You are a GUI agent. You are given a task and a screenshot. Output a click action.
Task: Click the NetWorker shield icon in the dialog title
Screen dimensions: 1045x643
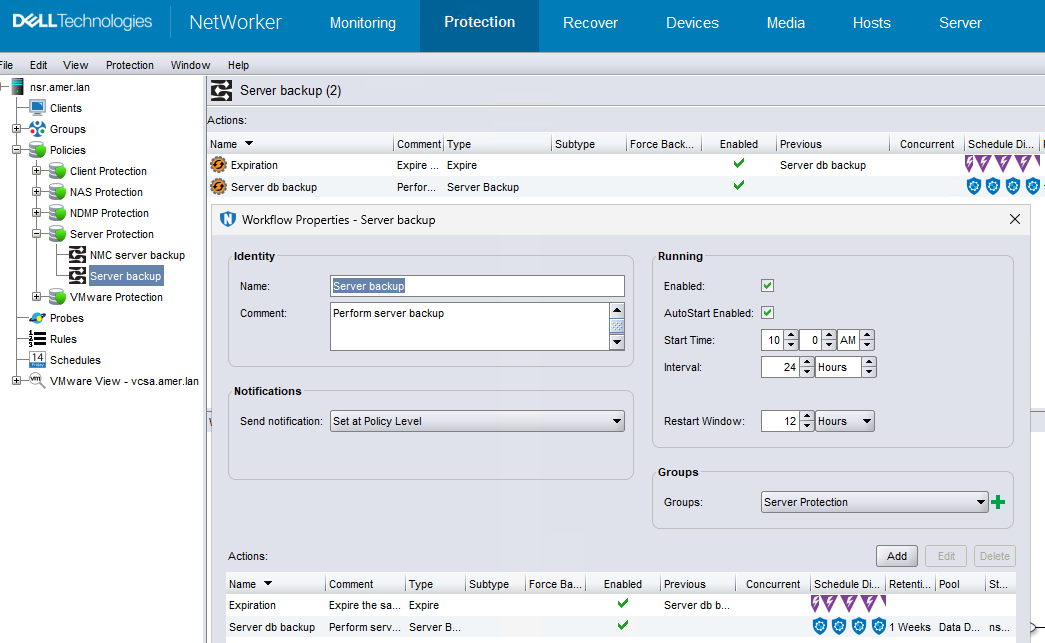point(228,219)
